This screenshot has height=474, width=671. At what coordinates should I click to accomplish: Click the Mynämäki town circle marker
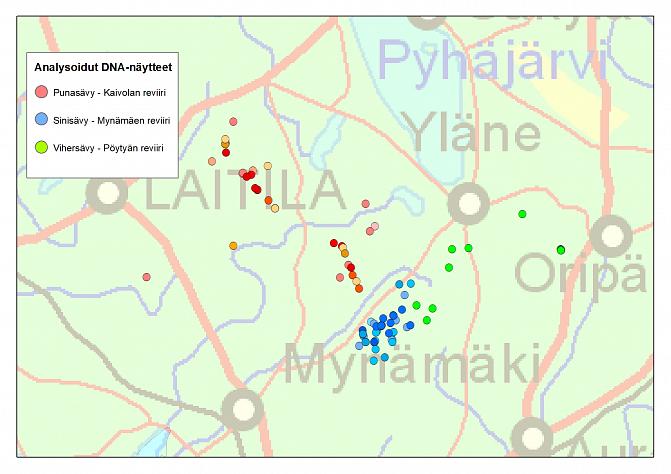242,409
